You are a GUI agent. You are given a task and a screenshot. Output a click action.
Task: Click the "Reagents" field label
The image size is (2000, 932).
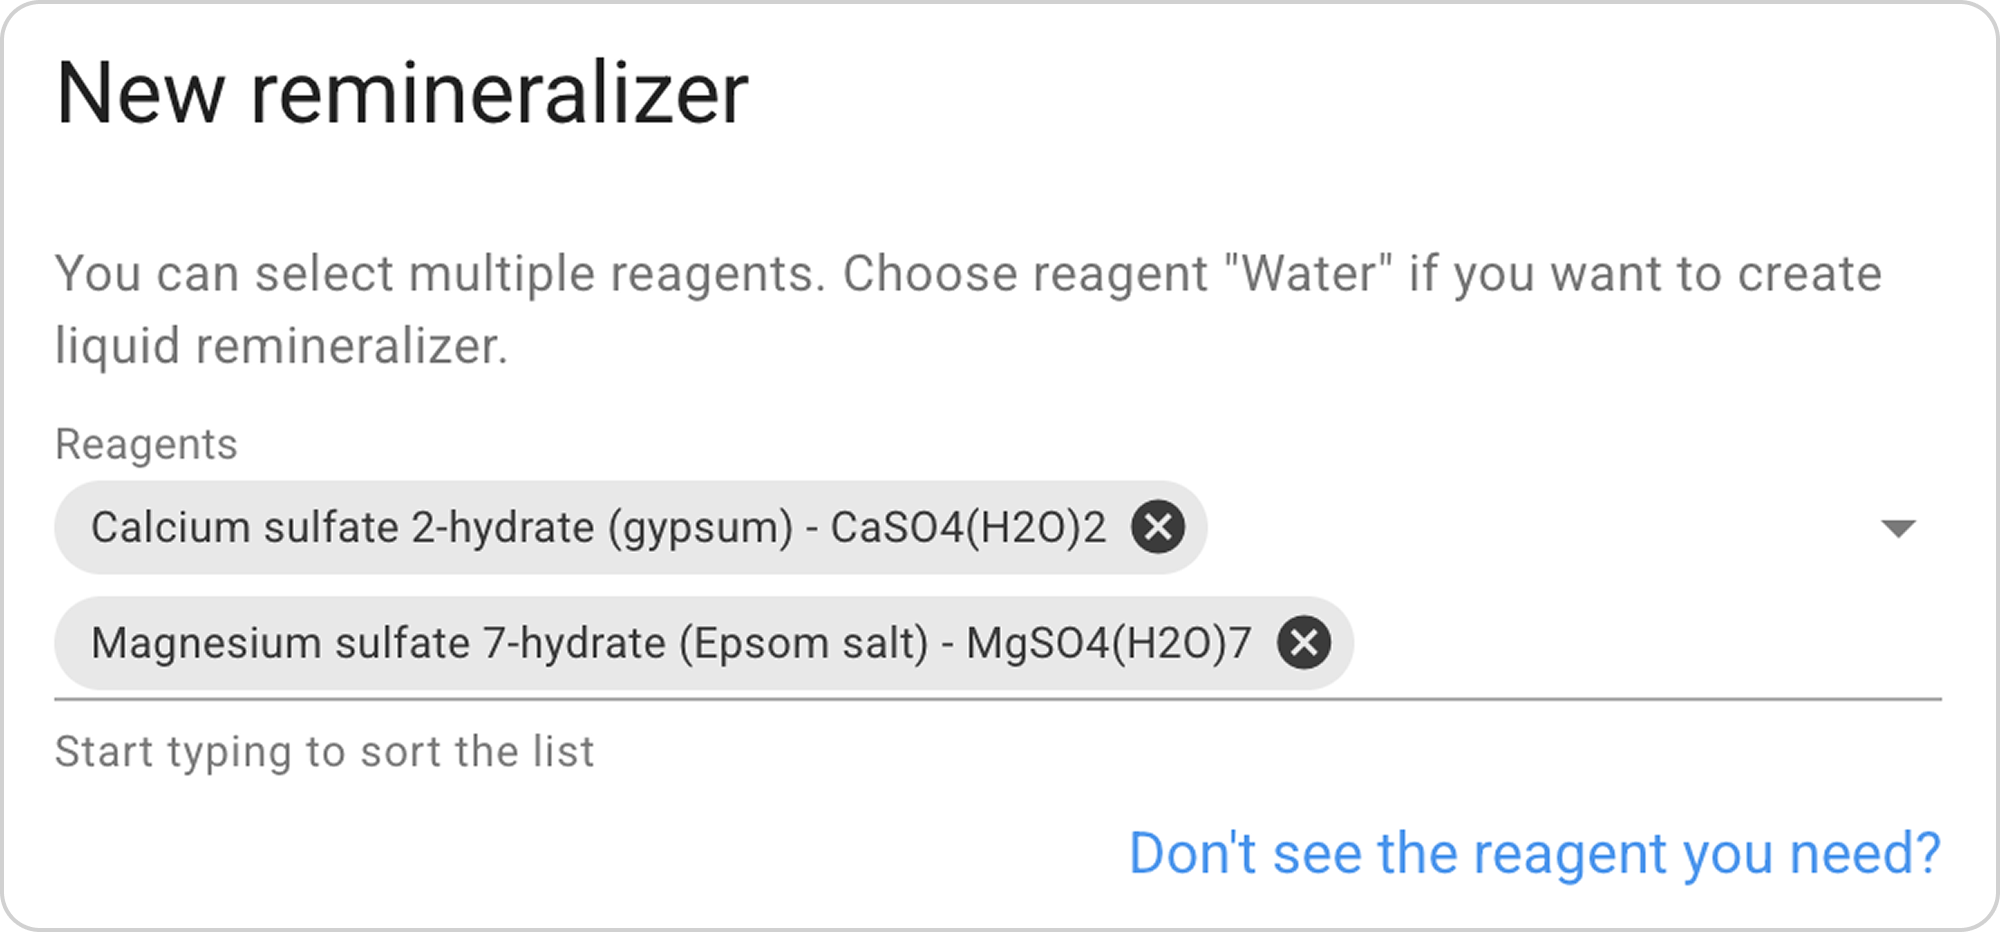146,444
